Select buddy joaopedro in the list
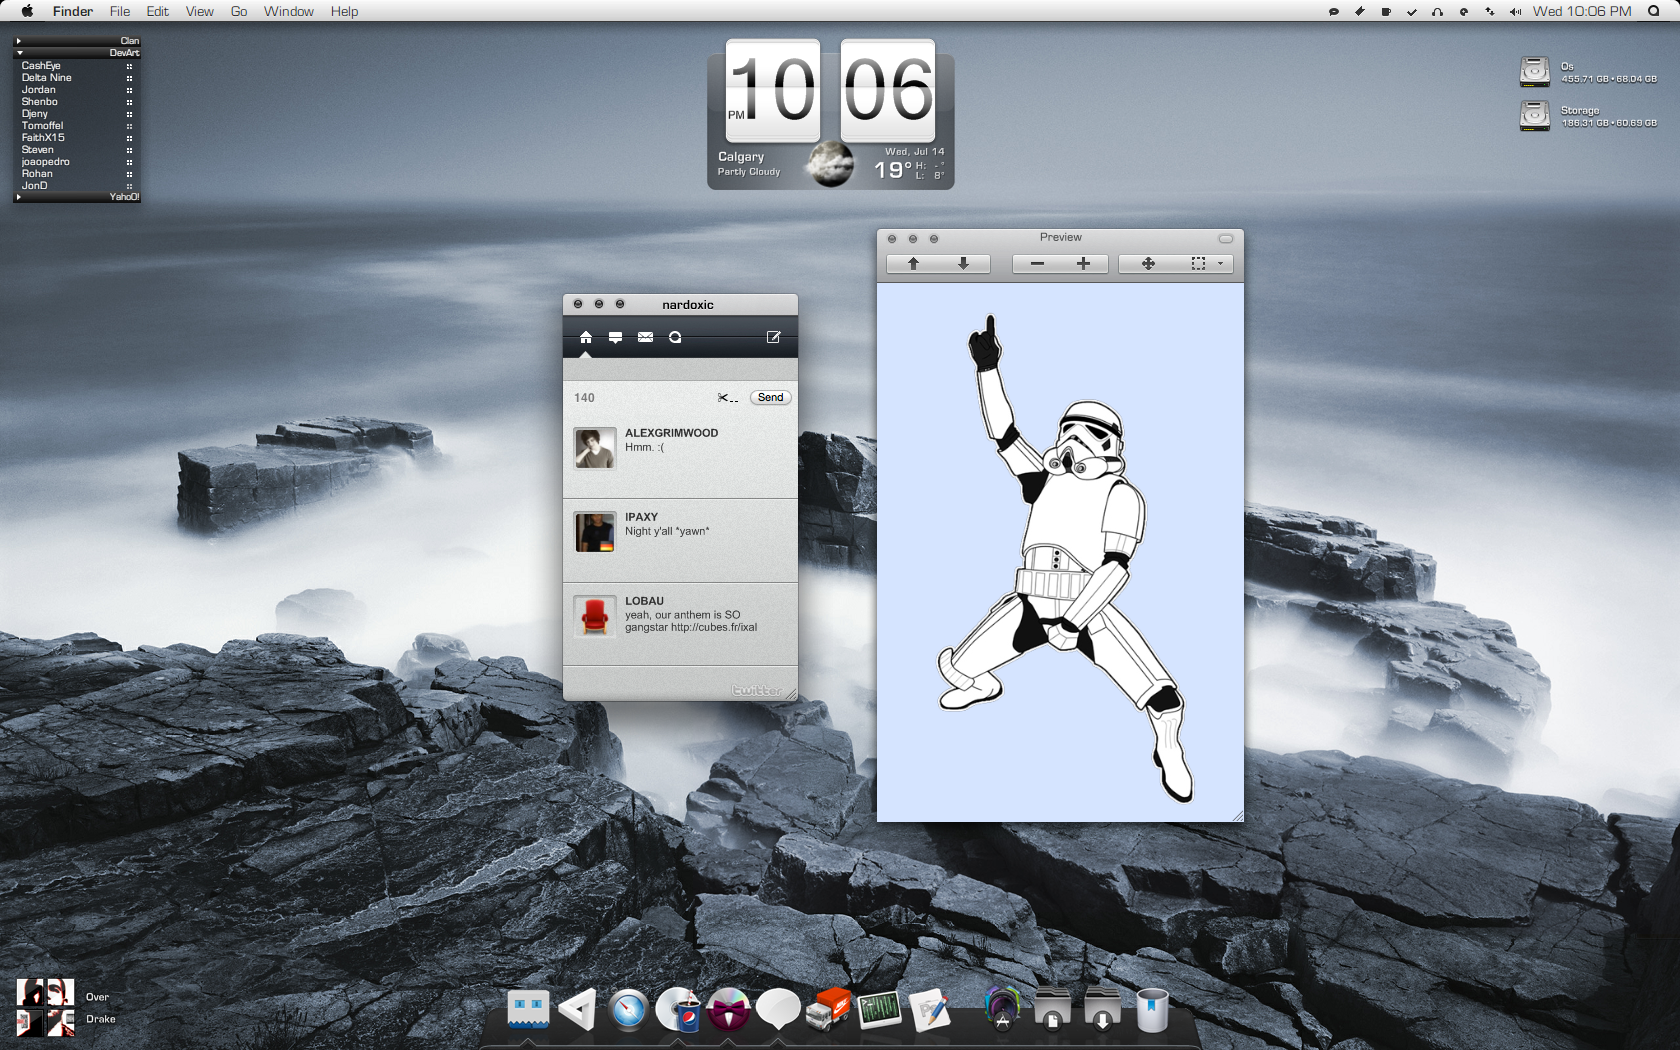Image resolution: width=1680 pixels, height=1050 pixels. point(77,162)
